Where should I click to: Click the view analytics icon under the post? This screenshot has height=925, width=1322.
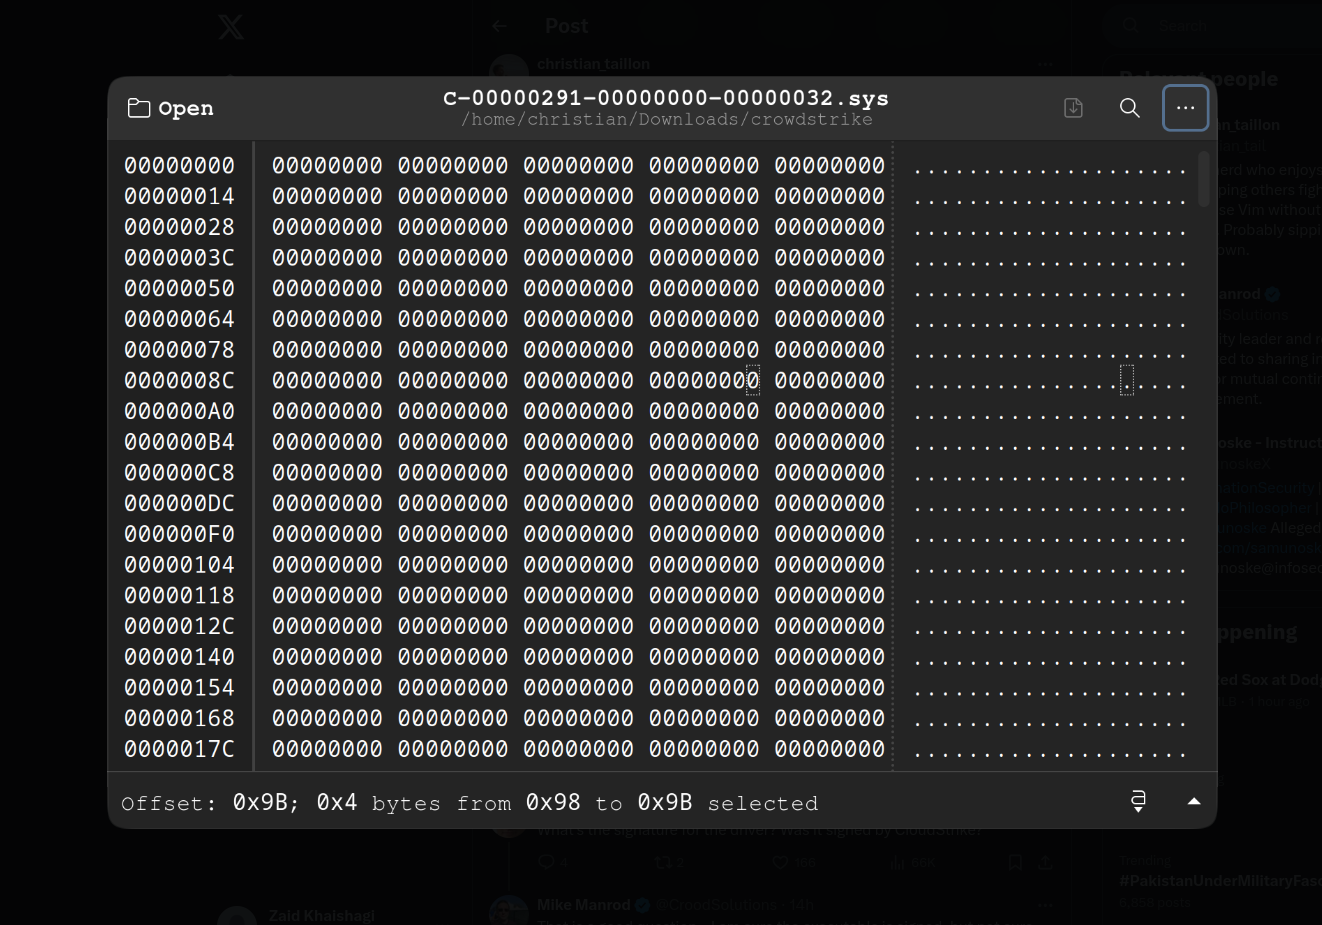pyautogui.click(x=897, y=861)
